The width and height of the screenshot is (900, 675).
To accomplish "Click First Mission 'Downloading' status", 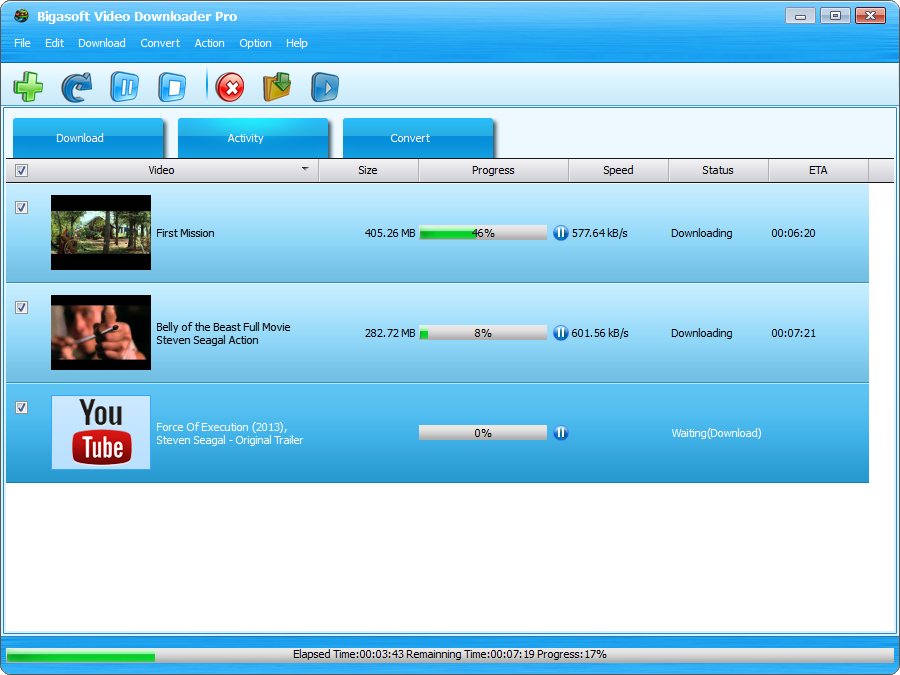I will coord(701,233).
